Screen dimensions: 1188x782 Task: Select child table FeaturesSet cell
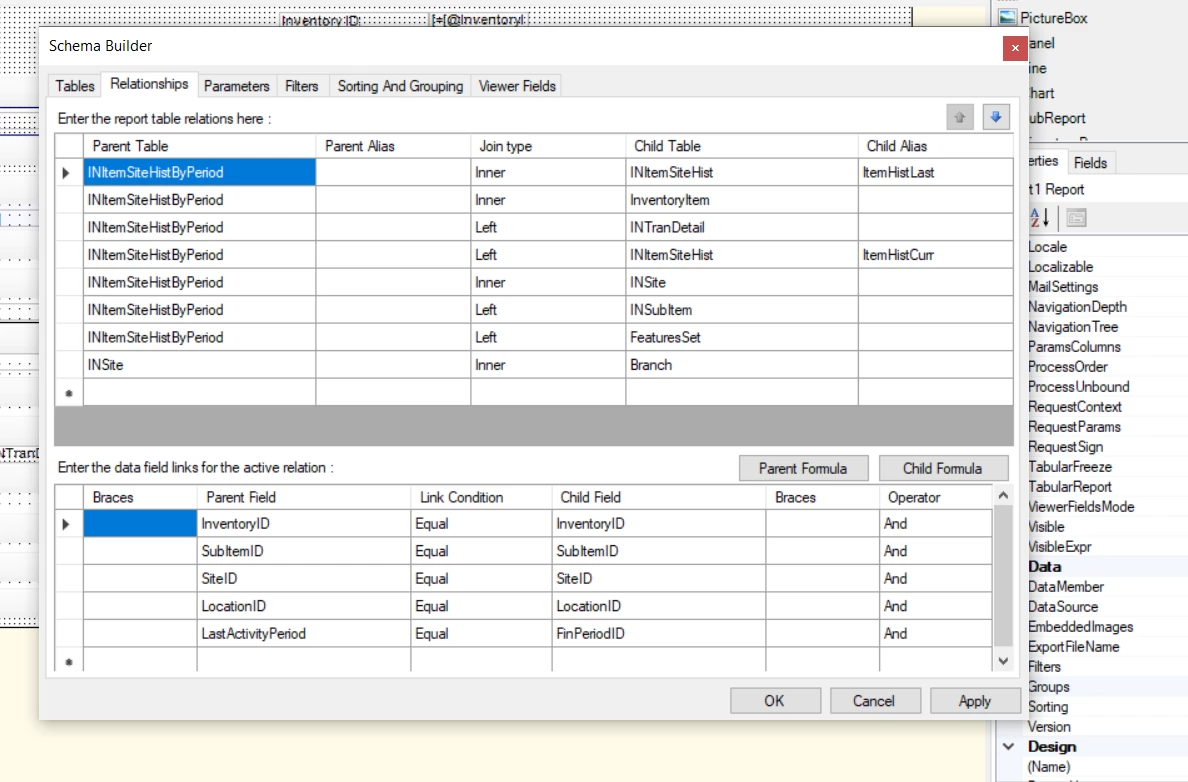(x=742, y=337)
